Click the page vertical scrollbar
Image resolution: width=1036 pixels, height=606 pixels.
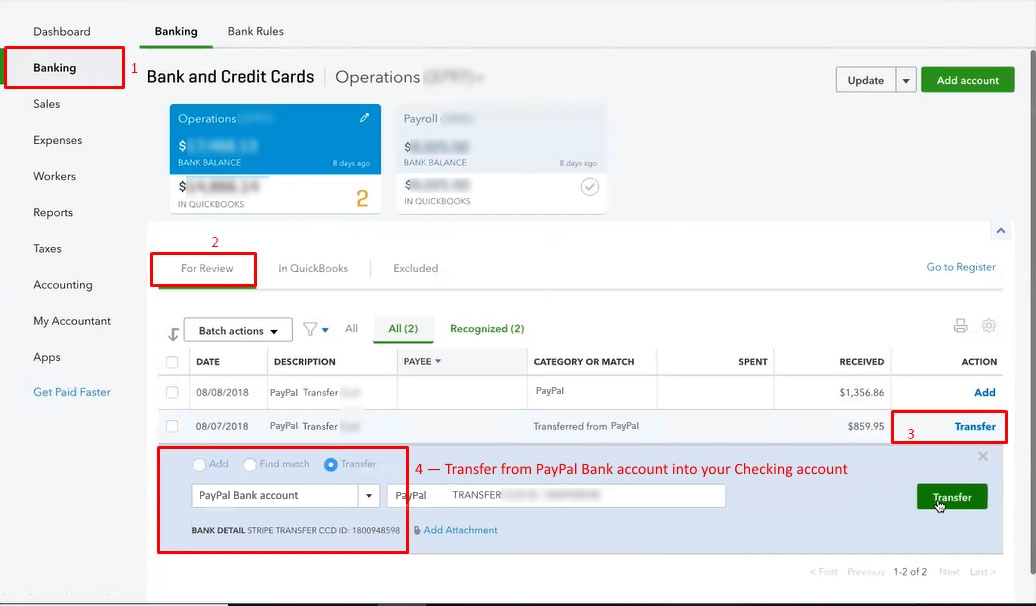1032,311
